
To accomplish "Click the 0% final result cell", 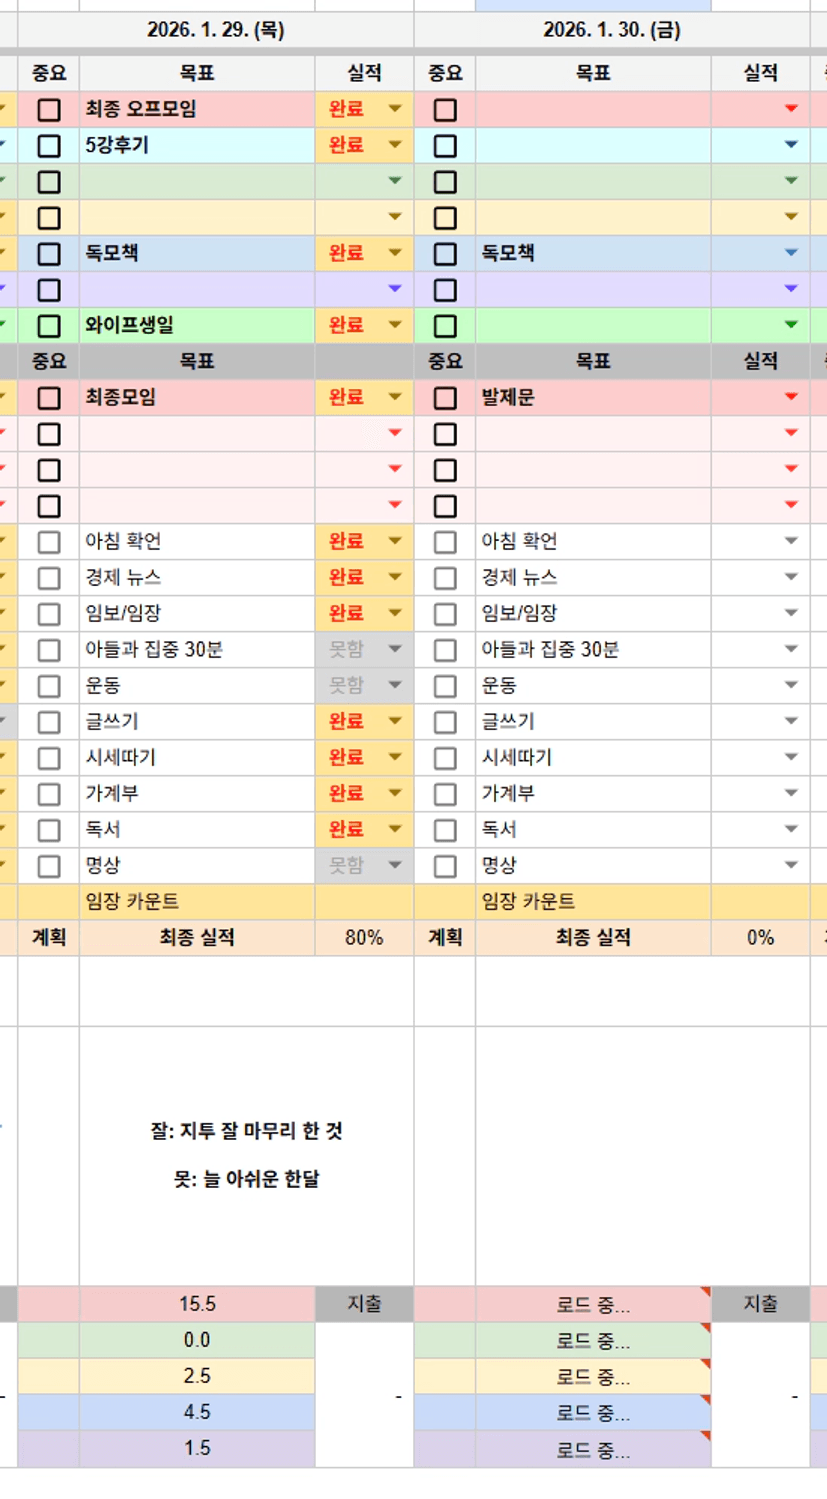I will pyautogui.click(x=760, y=938).
